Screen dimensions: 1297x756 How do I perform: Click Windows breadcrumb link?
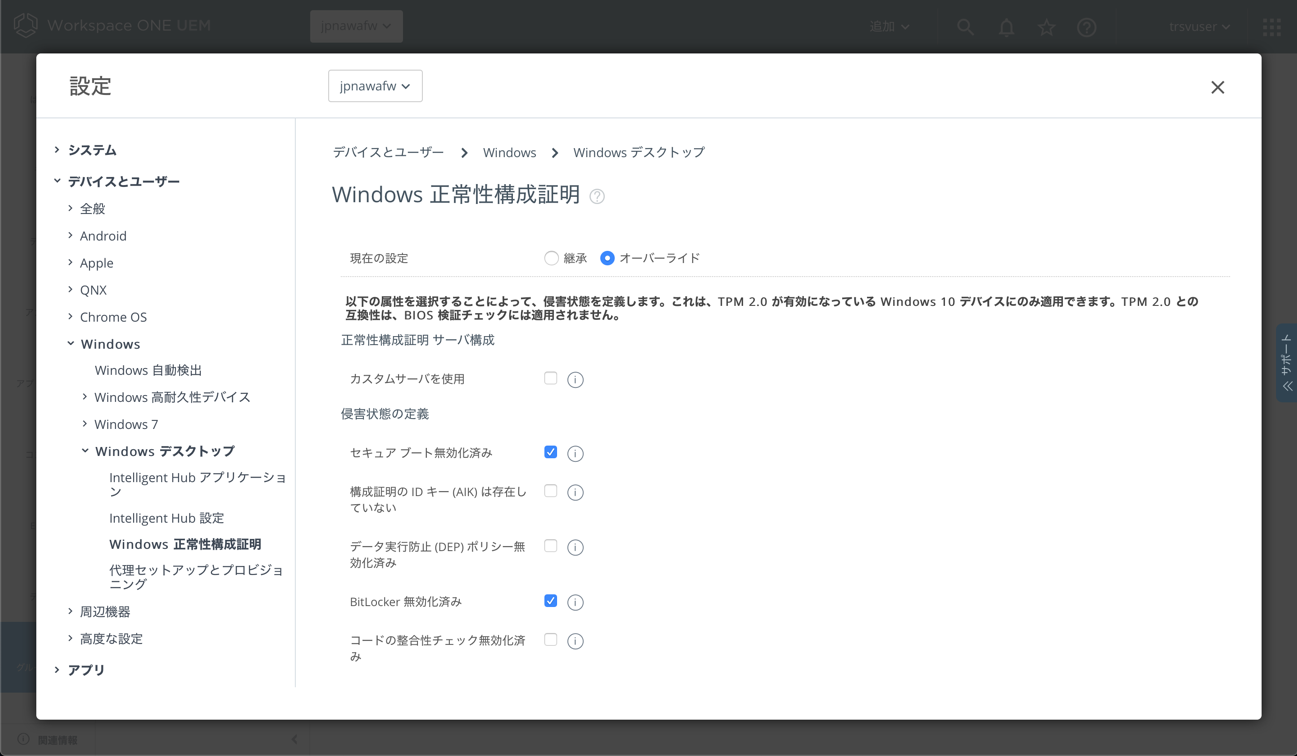click(509, 152)
